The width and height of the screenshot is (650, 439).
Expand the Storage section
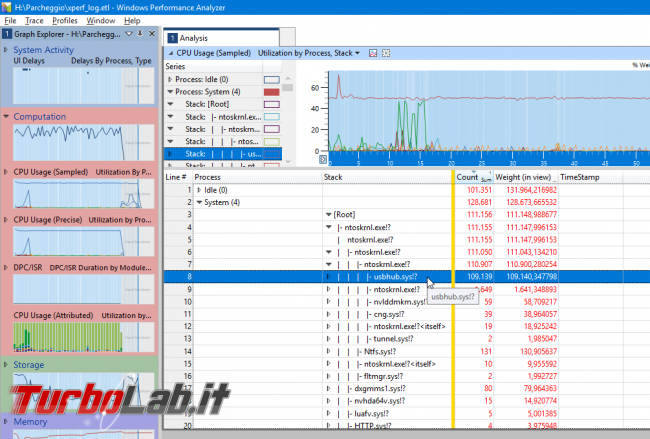click(x=6, y=365)
